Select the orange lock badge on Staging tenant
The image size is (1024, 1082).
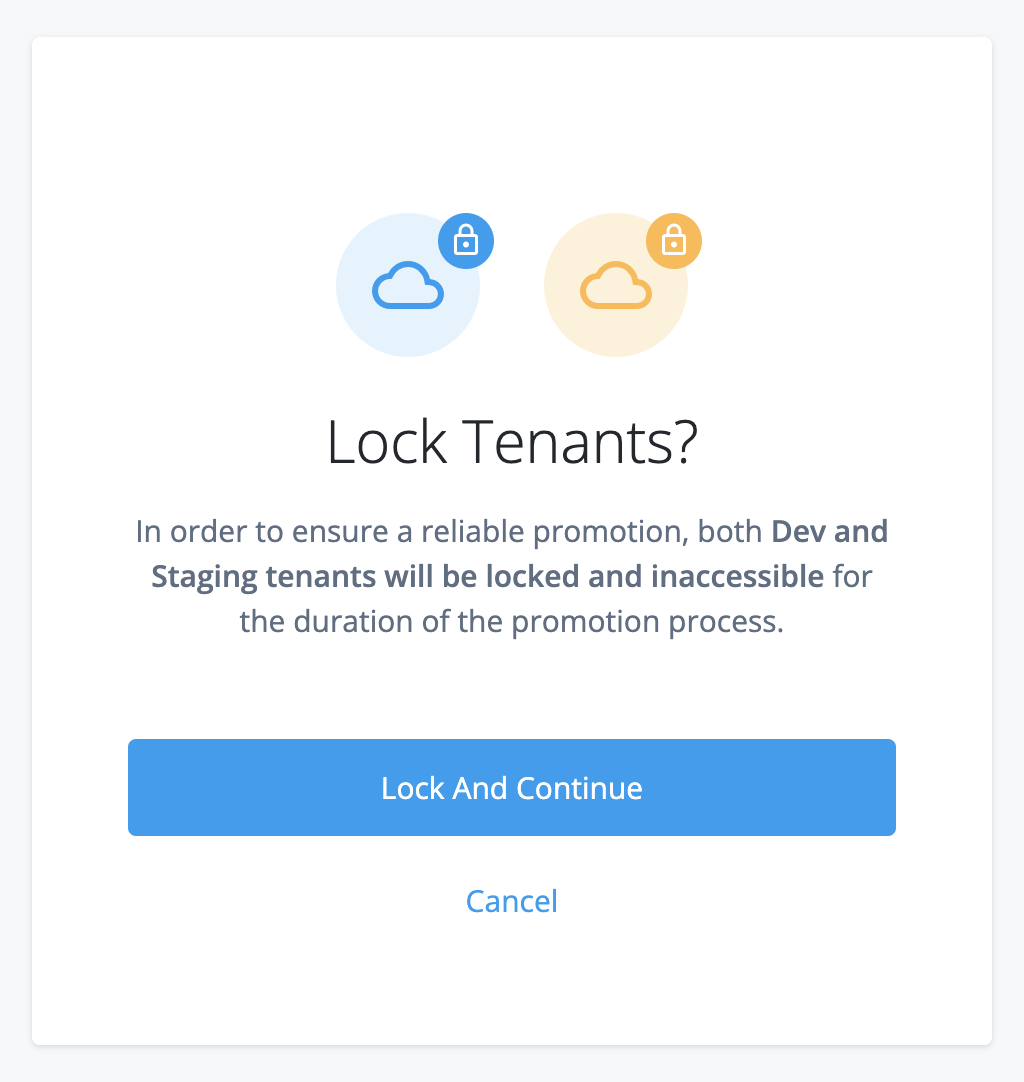point(674,240)
